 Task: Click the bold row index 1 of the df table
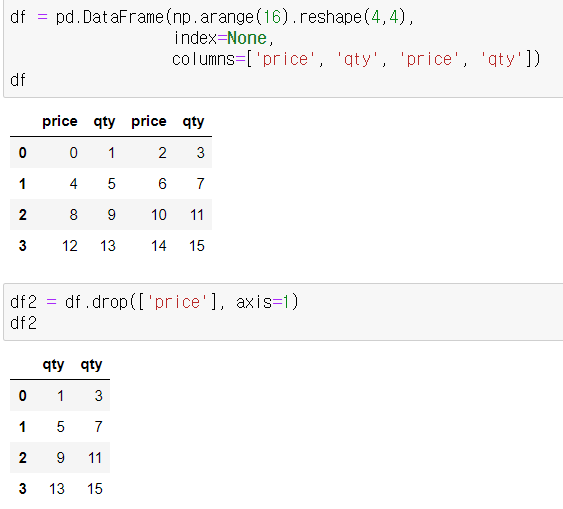(22, 184)
